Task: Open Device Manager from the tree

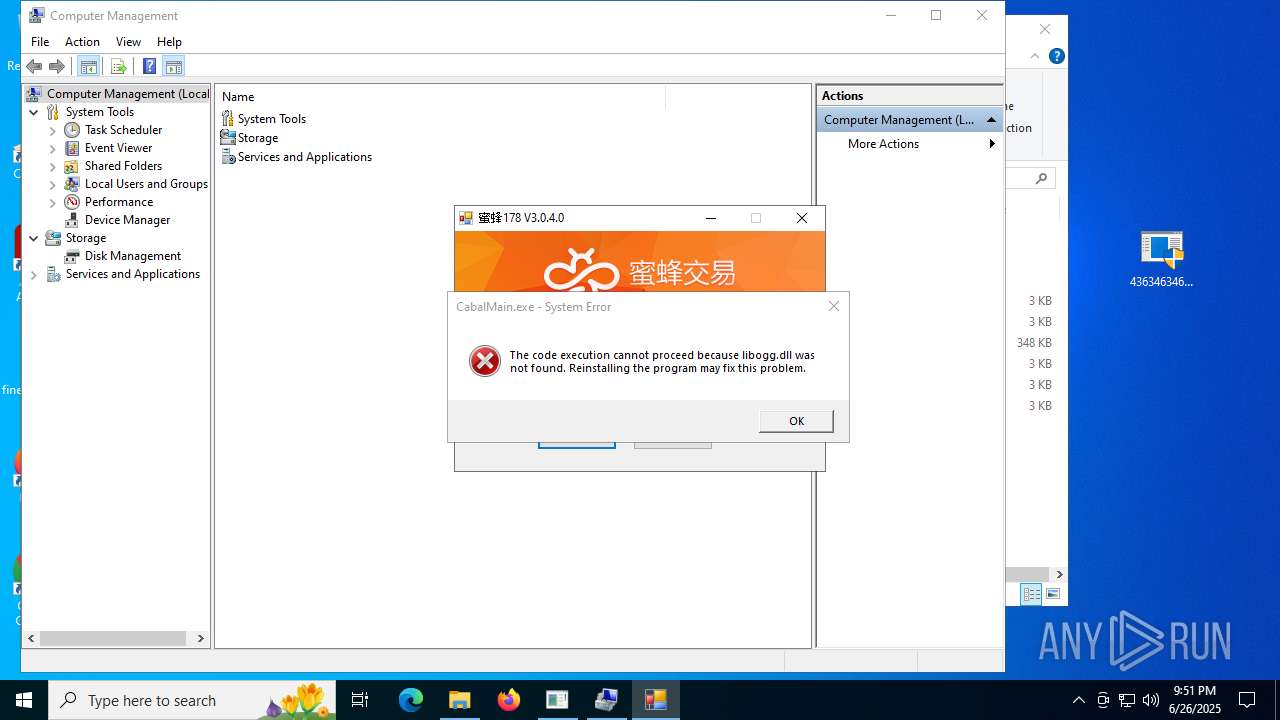Action: 127,220
